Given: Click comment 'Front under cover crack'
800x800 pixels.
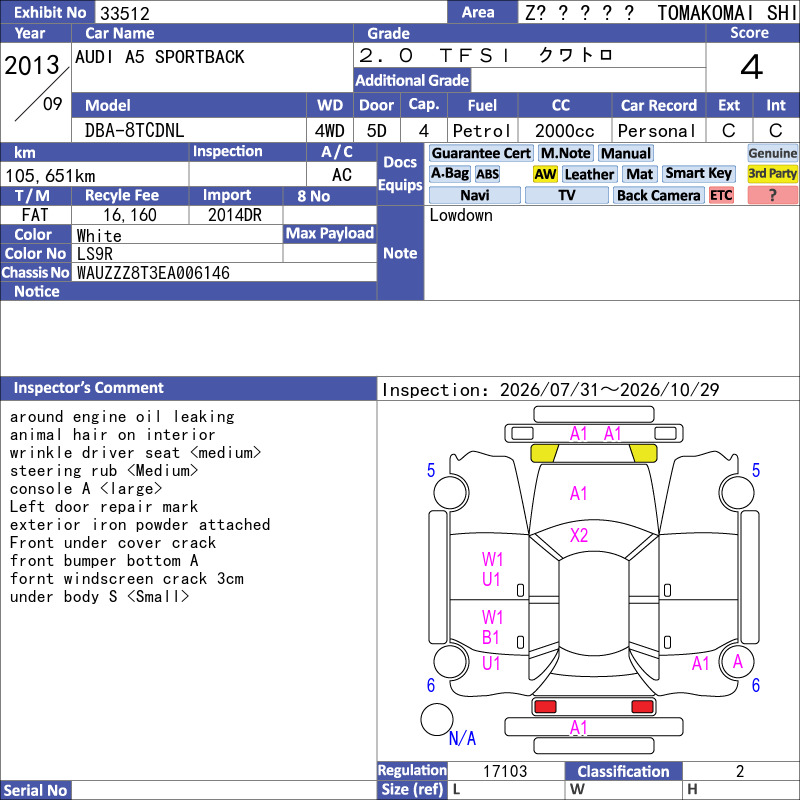Looking at the screenshot, I should 113,542.
